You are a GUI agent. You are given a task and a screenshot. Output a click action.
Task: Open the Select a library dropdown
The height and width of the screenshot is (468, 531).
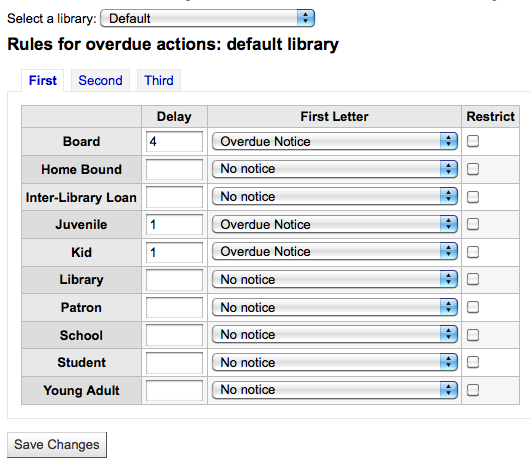click(x=208, y=18)
